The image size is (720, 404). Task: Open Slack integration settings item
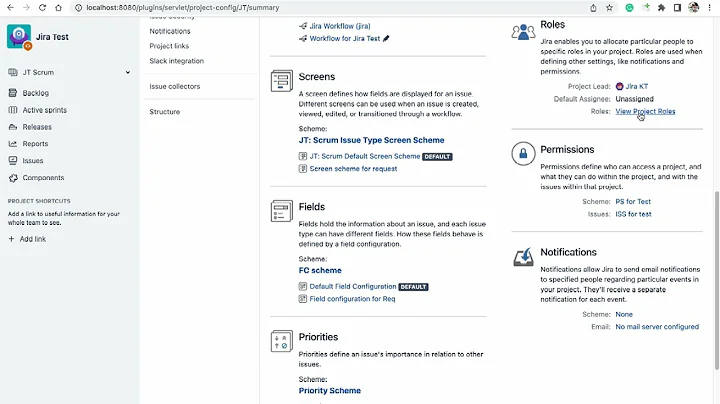click(x=176, y=61)
